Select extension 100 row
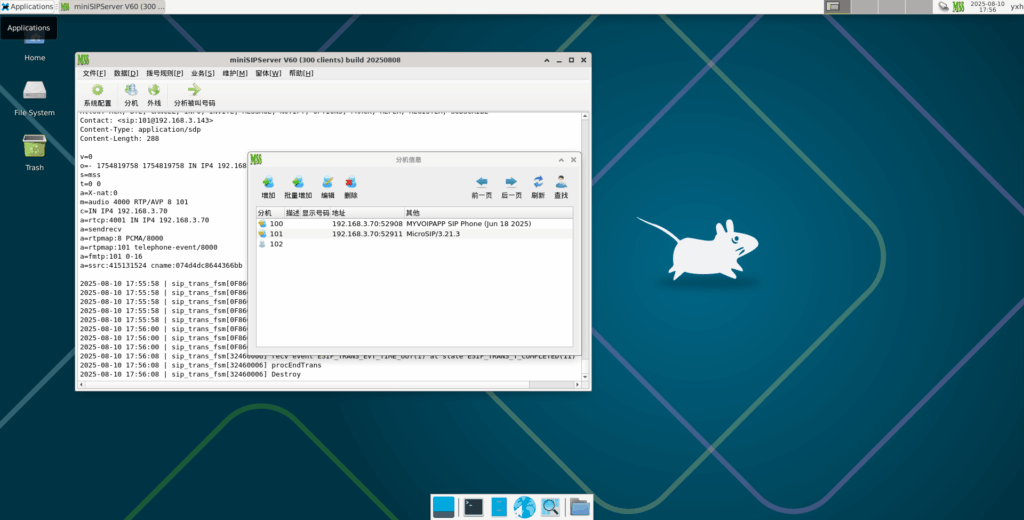 click(415, 223)
